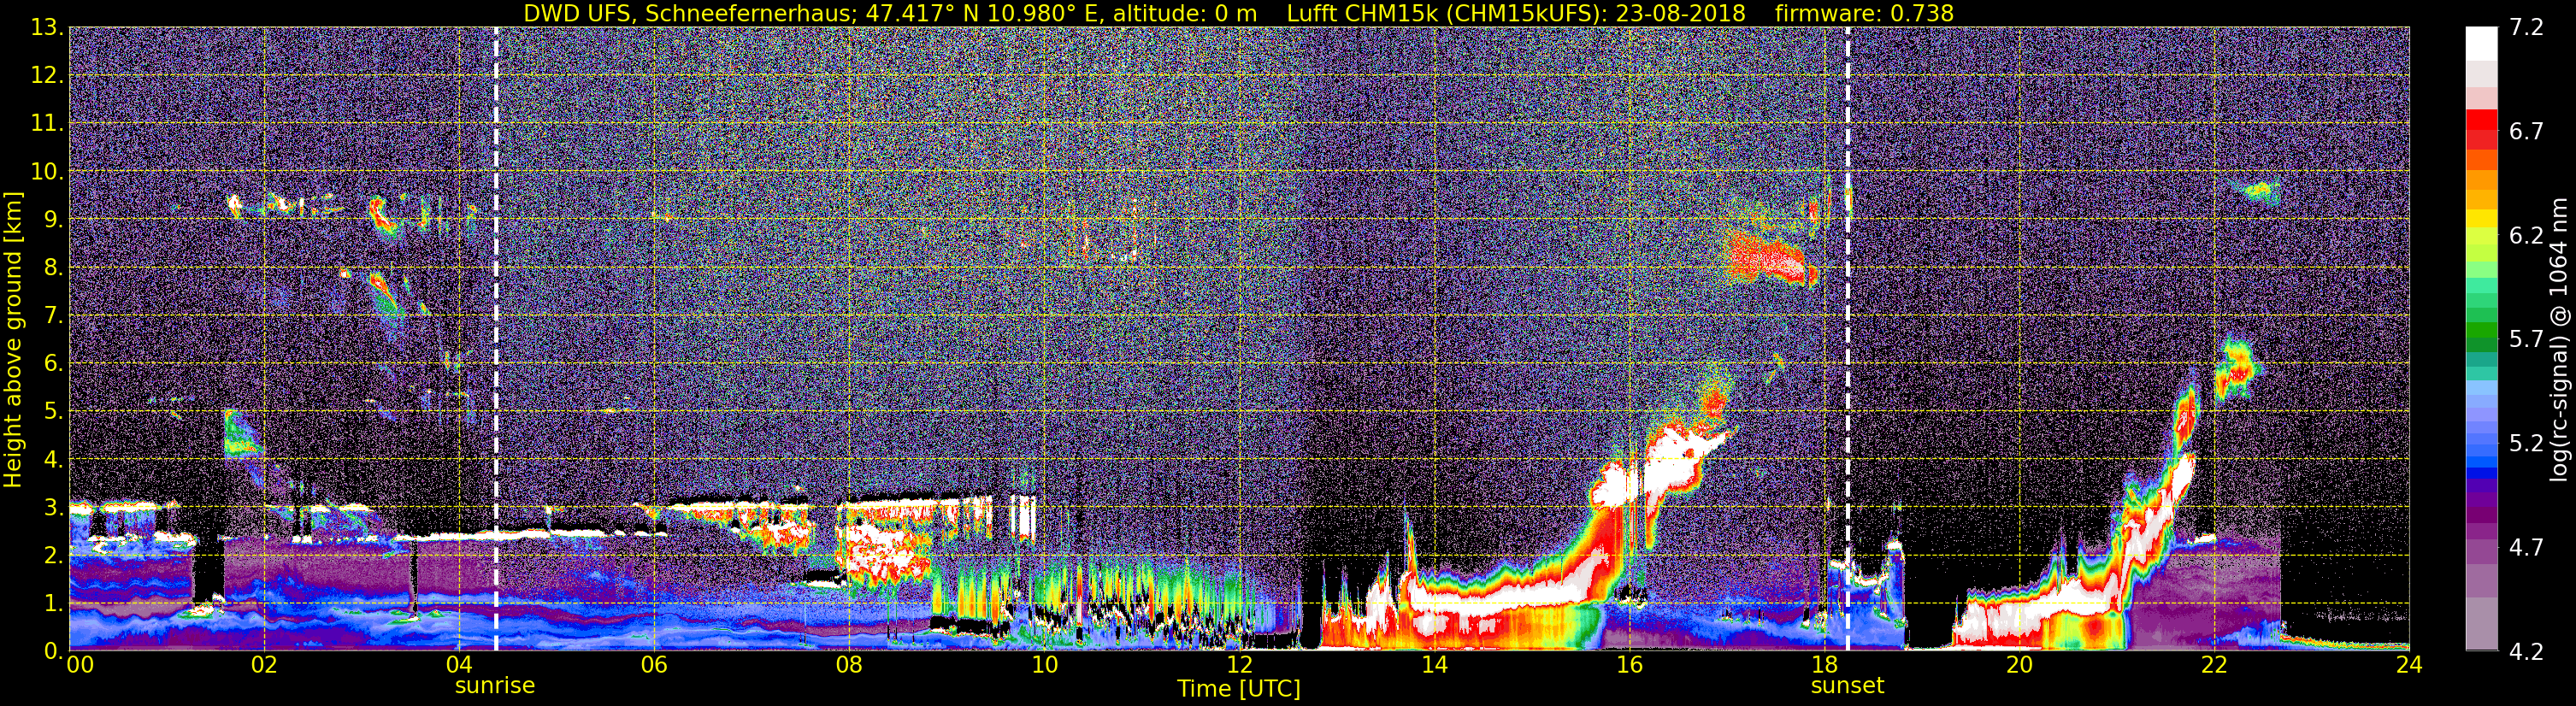Image resolution: width=2576 pixels, height=706 pixels.
Task: Click the colorbar tick value 5.7
Action: pyautogui.click(x=2526, y=340)
